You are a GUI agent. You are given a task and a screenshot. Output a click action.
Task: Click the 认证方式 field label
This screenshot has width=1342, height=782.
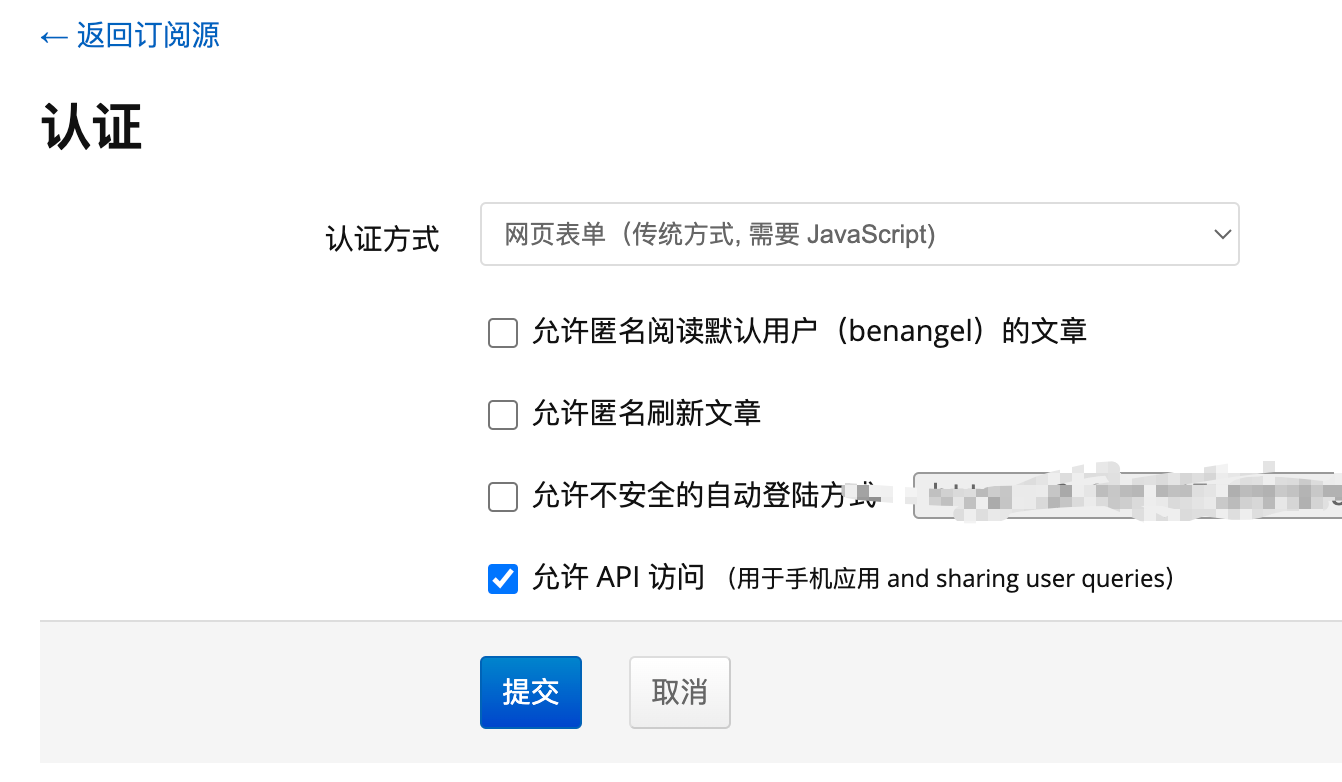[x=382, y=239]
